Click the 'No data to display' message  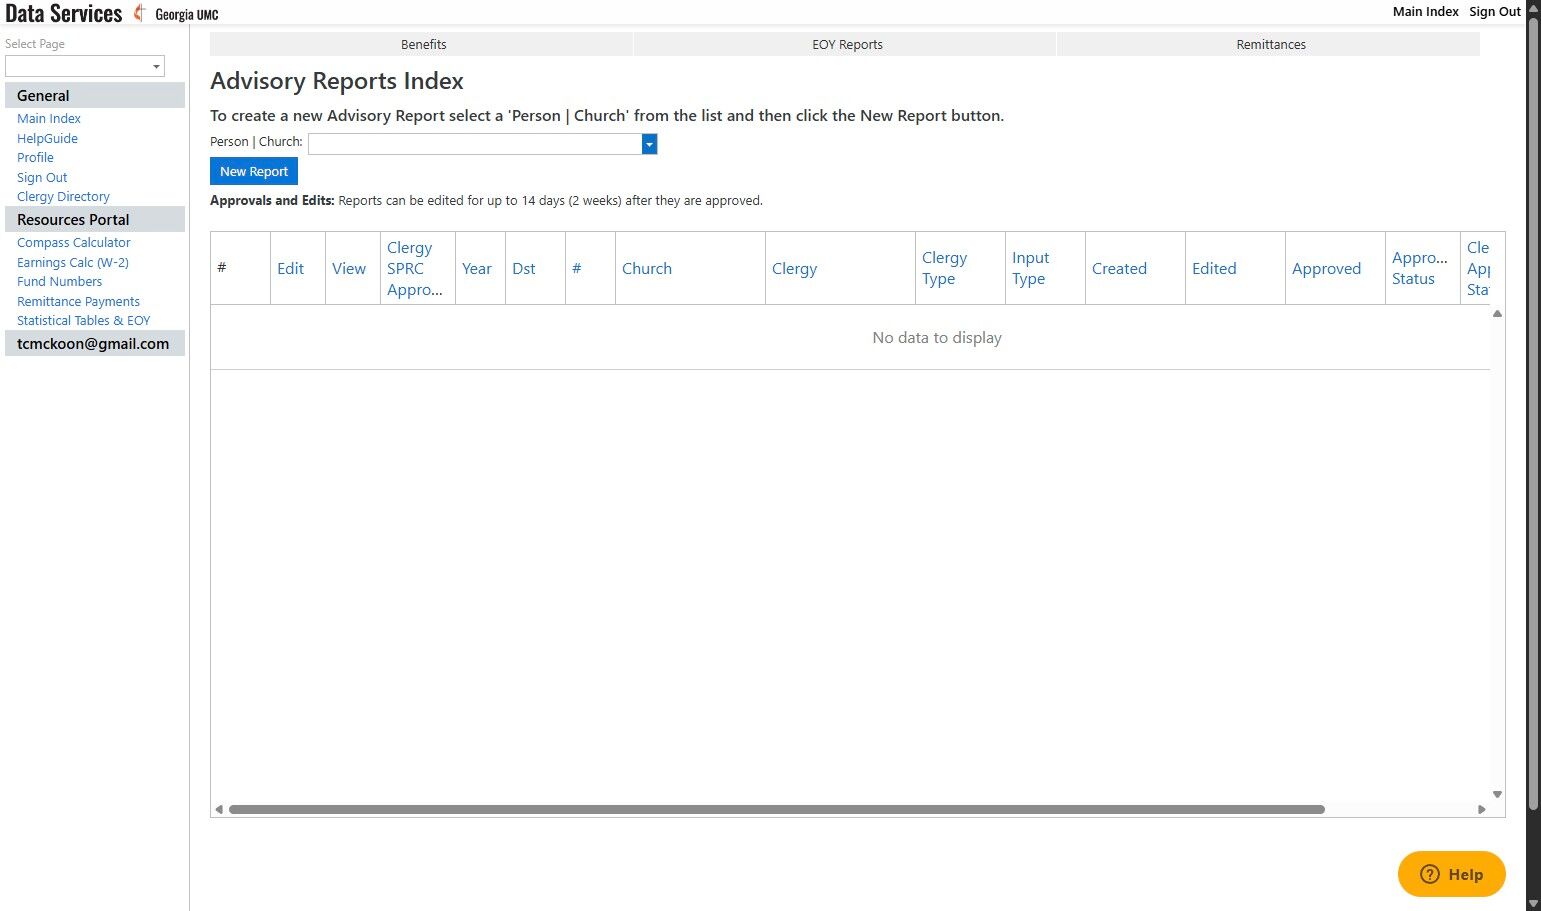point(937,337)
